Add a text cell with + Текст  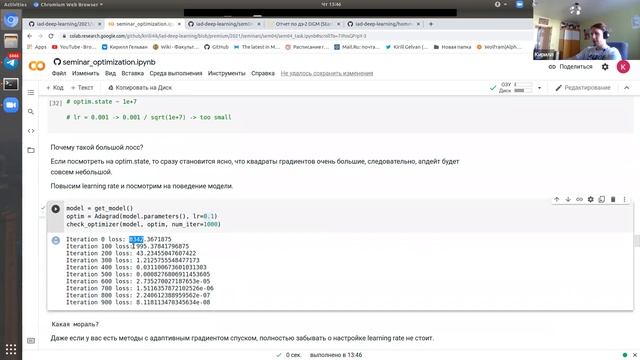point(82,88)
